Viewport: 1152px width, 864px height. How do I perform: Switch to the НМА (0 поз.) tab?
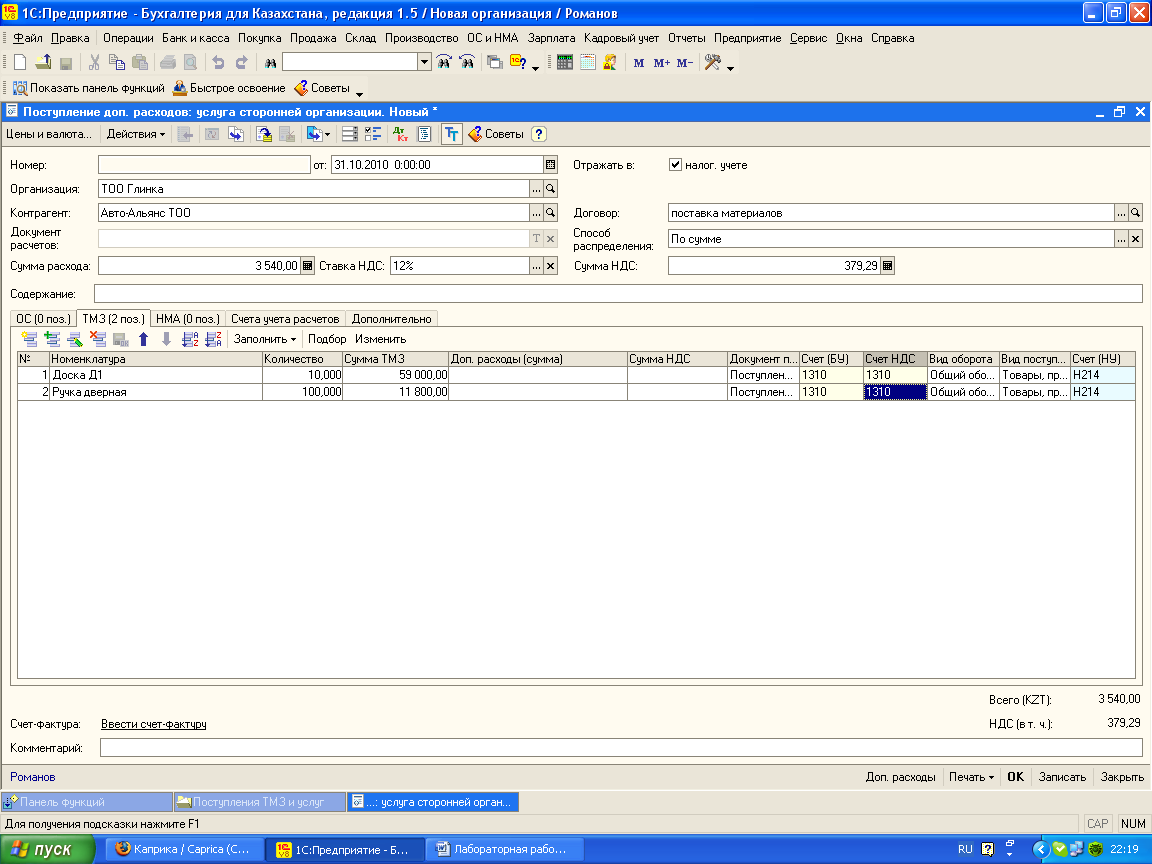[x=188, y=319]
